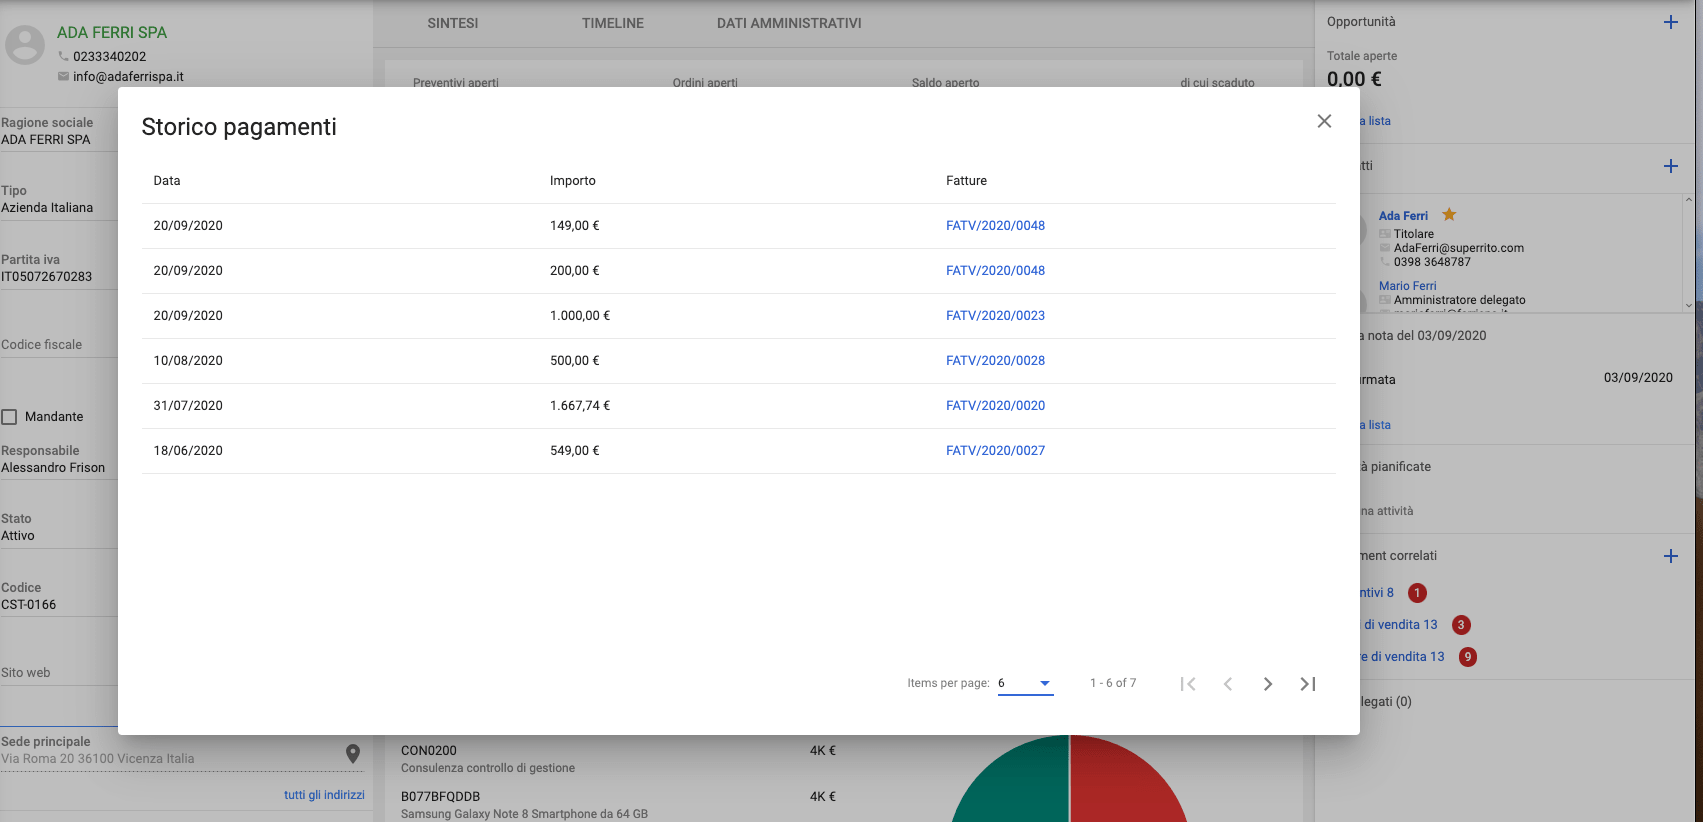
Task: Open invoice FATV/2020/0048 for 149,00 €
Action: click(995, 226)
